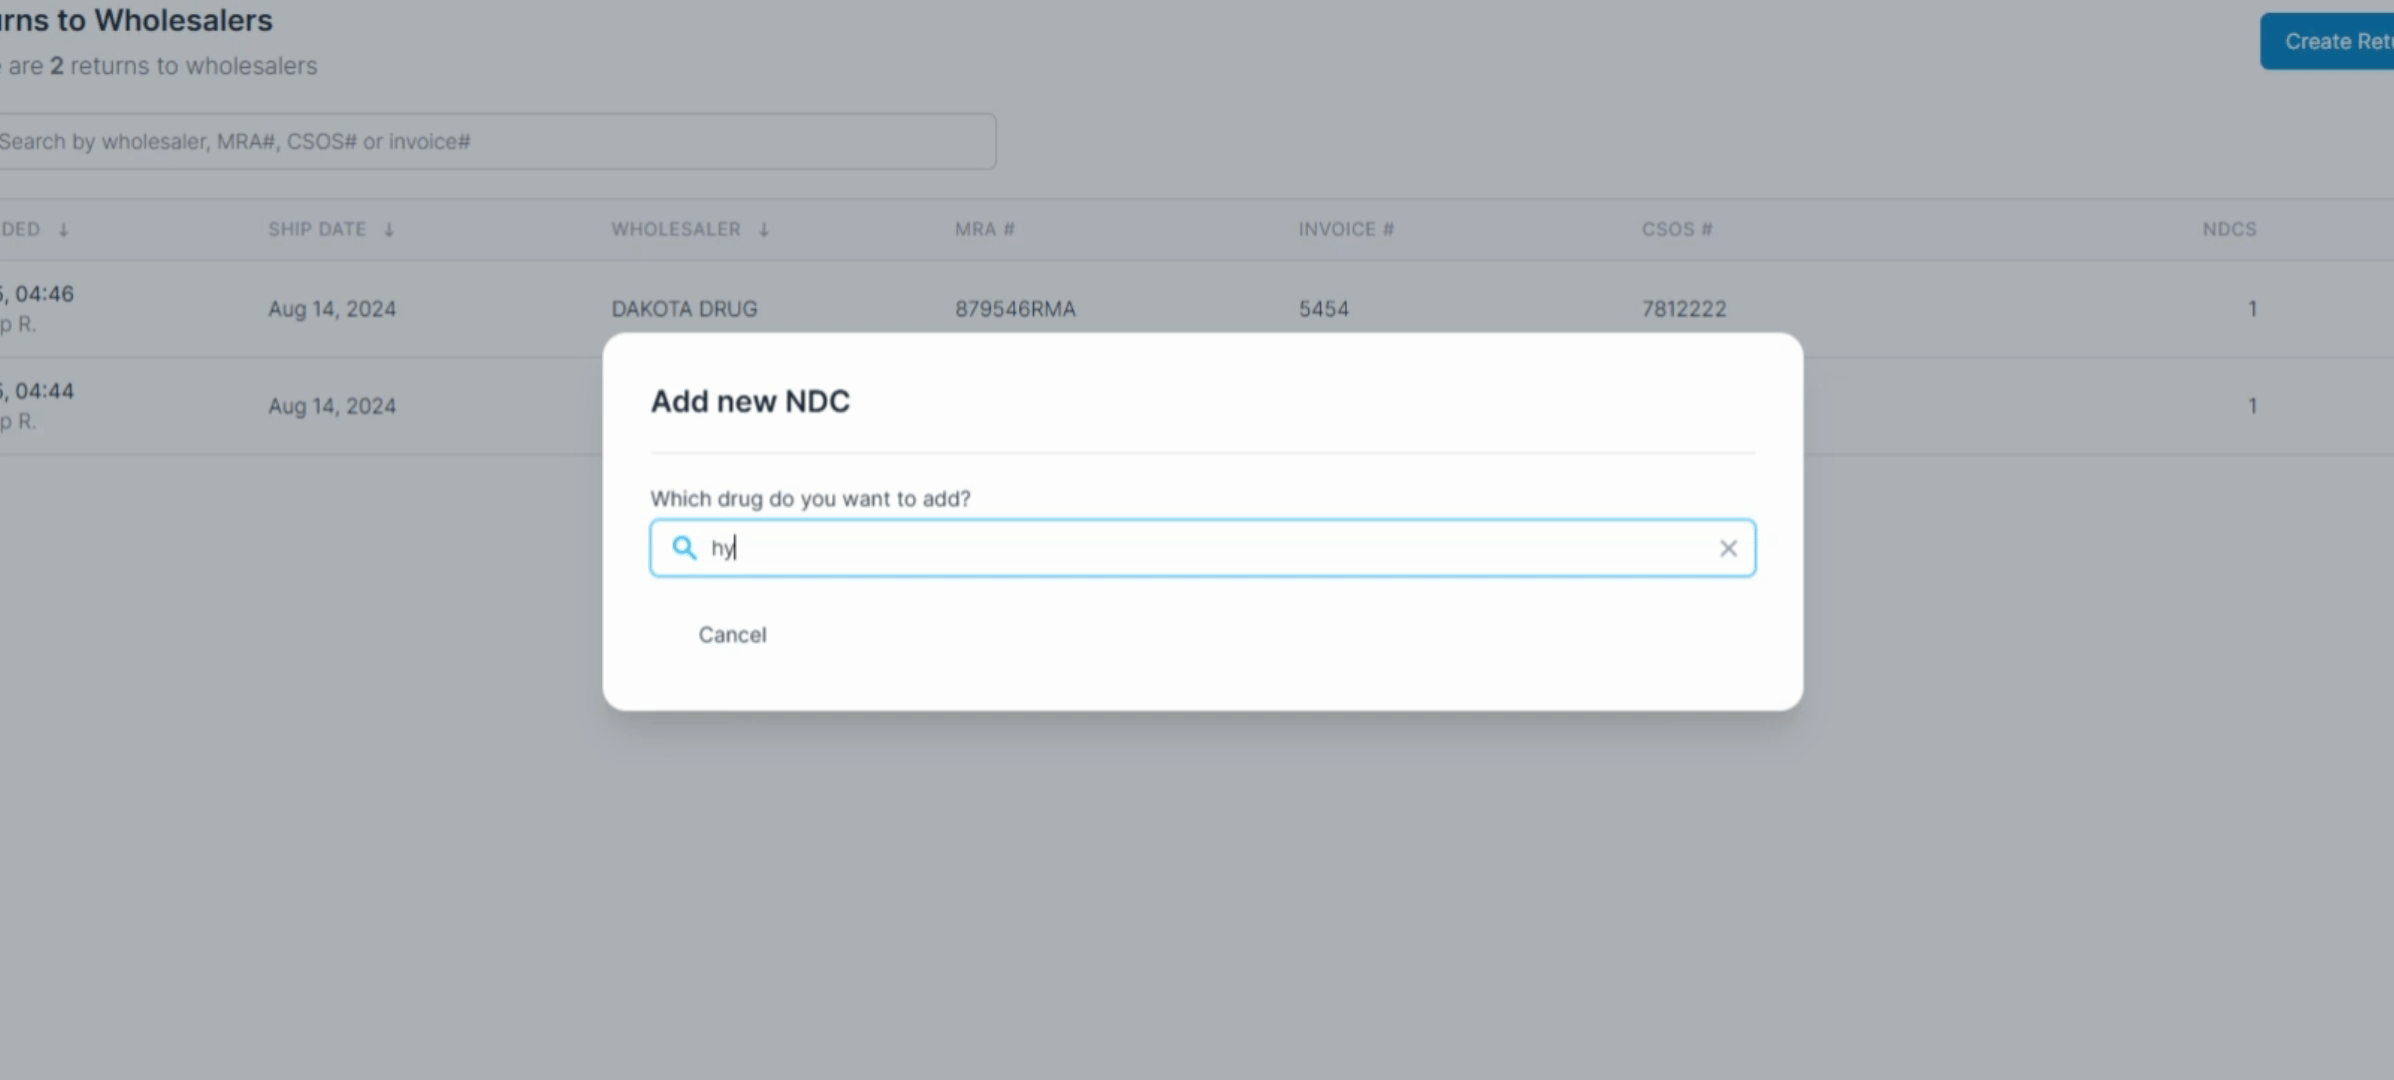Viewport: 2394px width, 1080px height.
Task: Select the DAKOTA DRUG wholesaler cell
Action: [684, 309]
